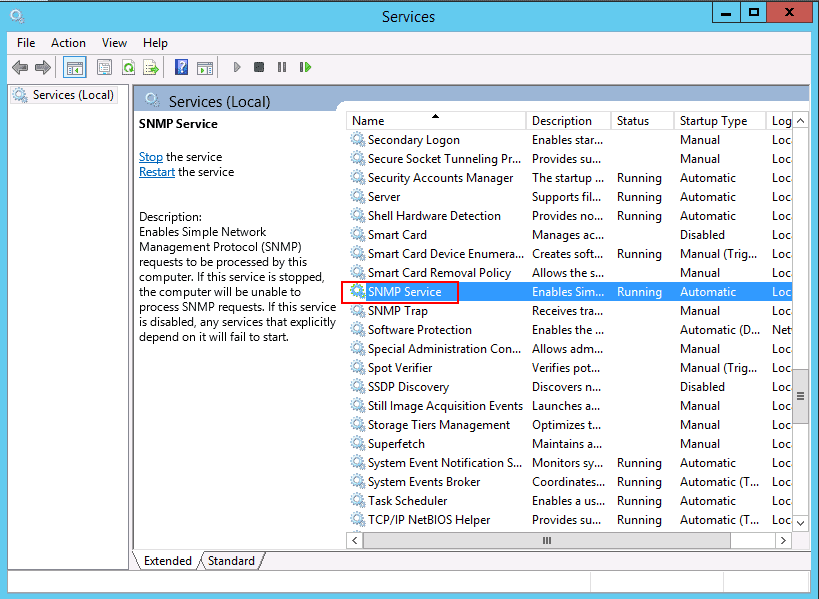Click the horizontal scrollbar thumb

tap(546, 541)
